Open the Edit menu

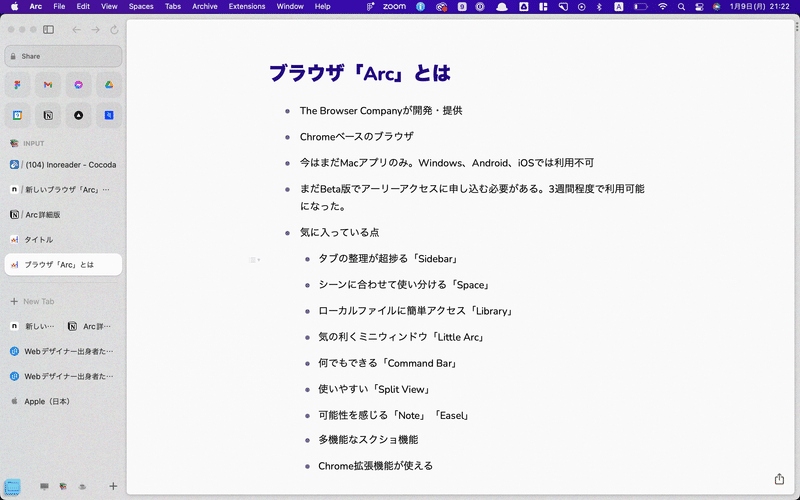83,7
